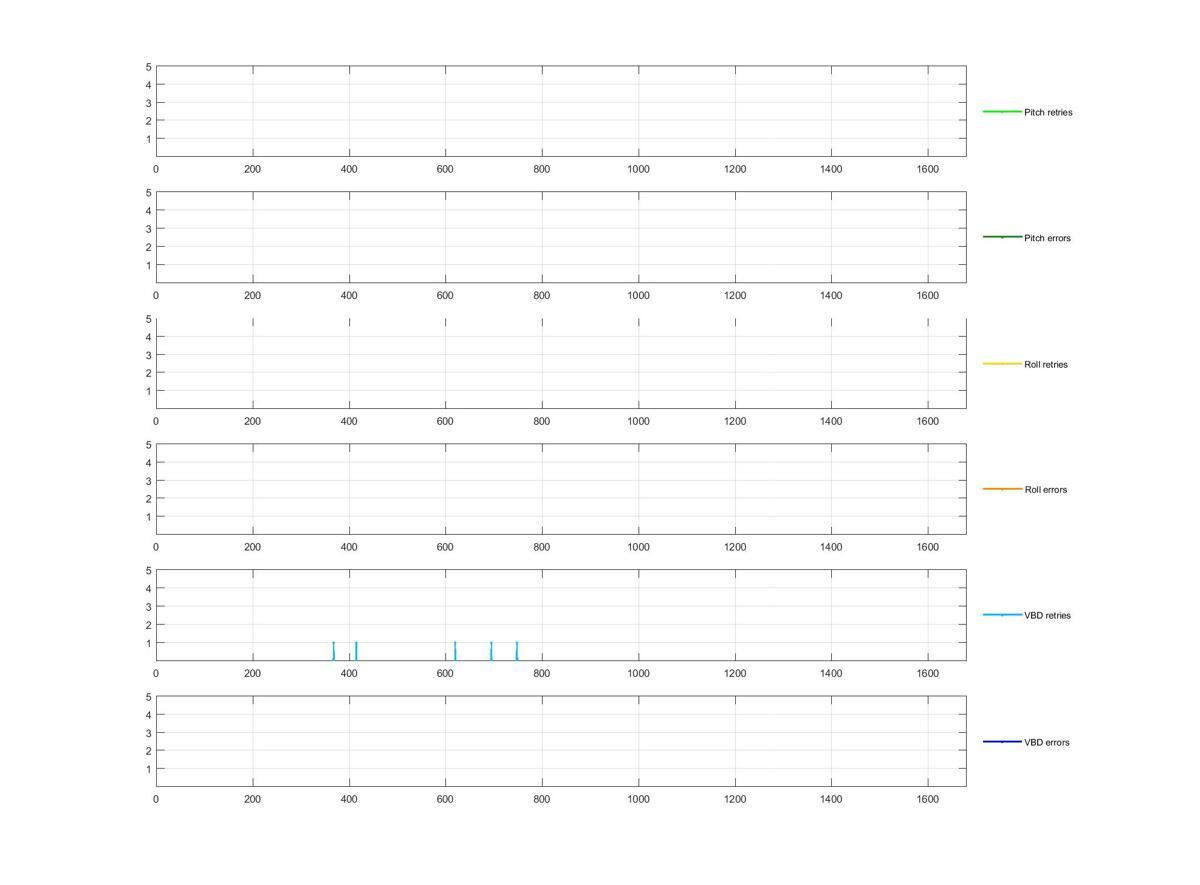Click y-axis label 2 of Roll retries plot
The height and width of the screenshot is (885, 1200).
[148, 373]
